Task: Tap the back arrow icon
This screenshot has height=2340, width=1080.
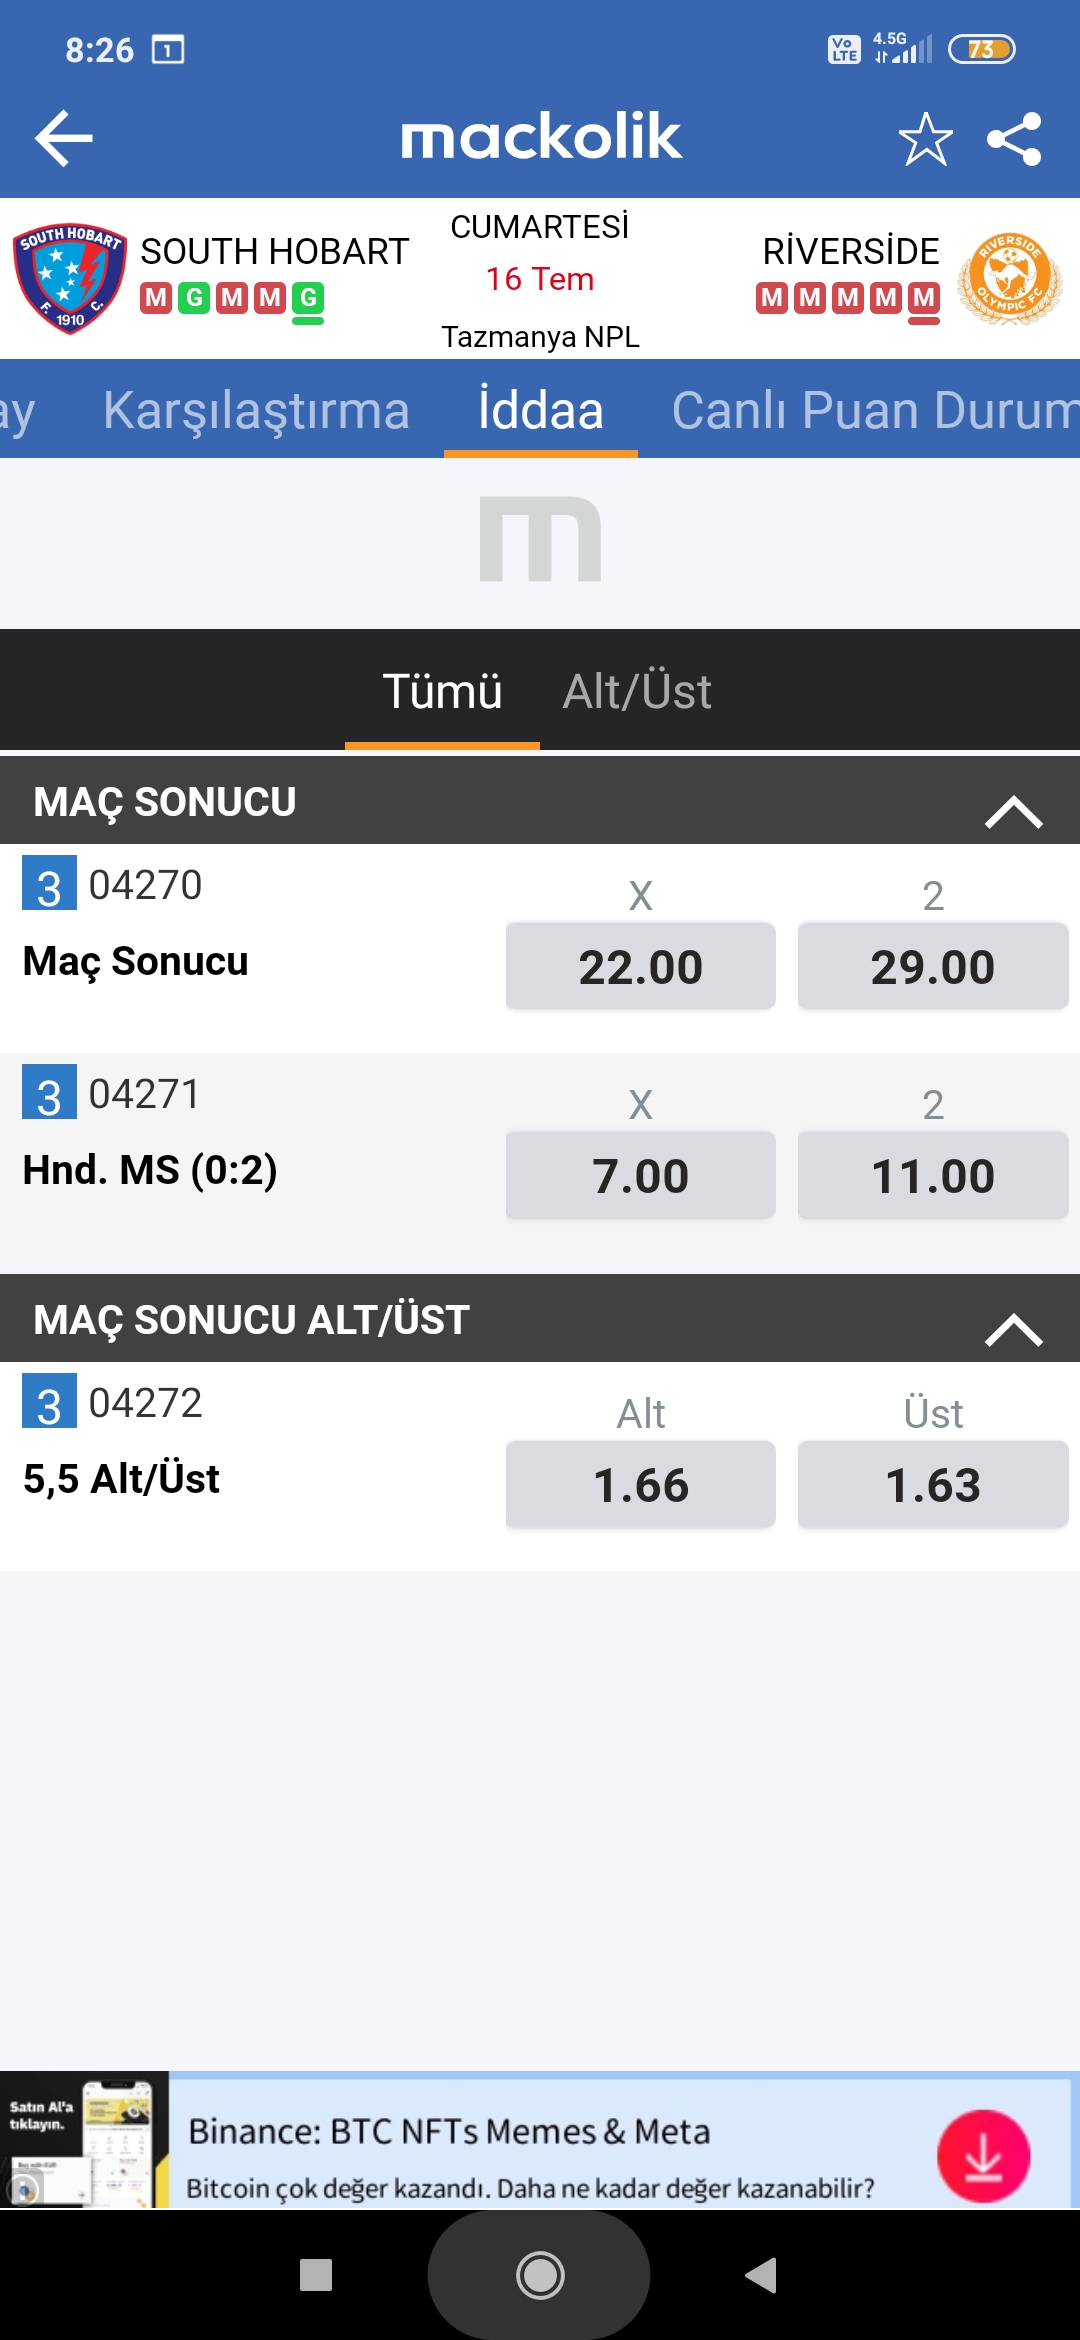Action: coord(64,138)
